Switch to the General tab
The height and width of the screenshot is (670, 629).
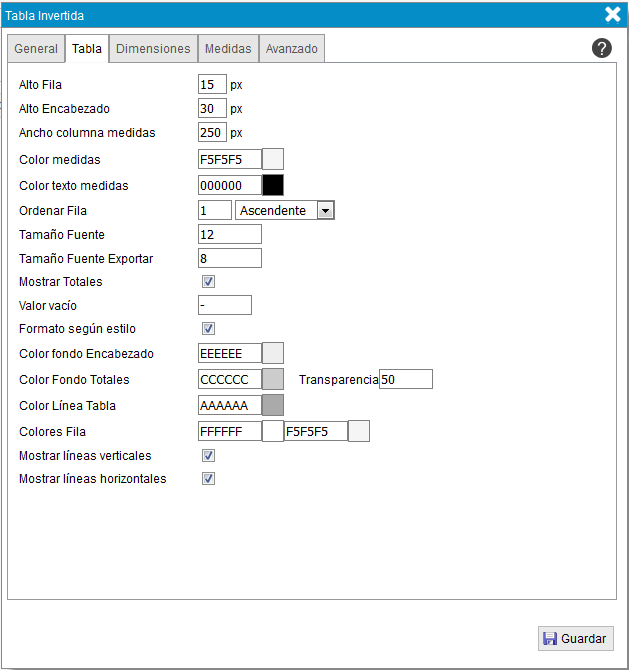(x=36, y=49)
